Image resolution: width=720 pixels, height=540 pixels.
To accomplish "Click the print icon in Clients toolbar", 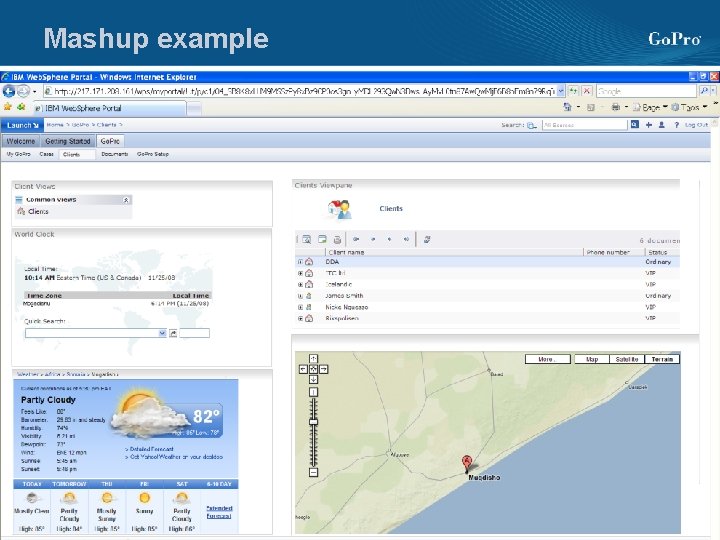I will (338, 240).
